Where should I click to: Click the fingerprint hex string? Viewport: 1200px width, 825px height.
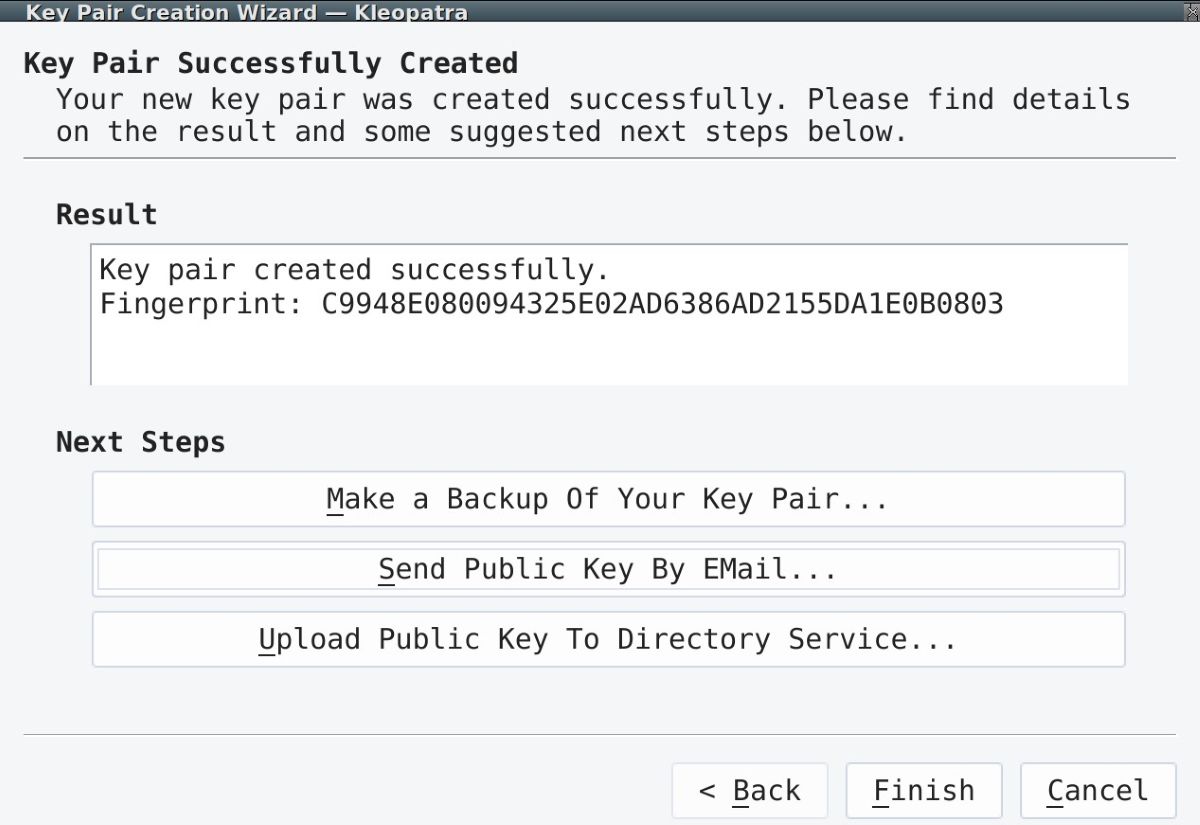click(662, 304)
